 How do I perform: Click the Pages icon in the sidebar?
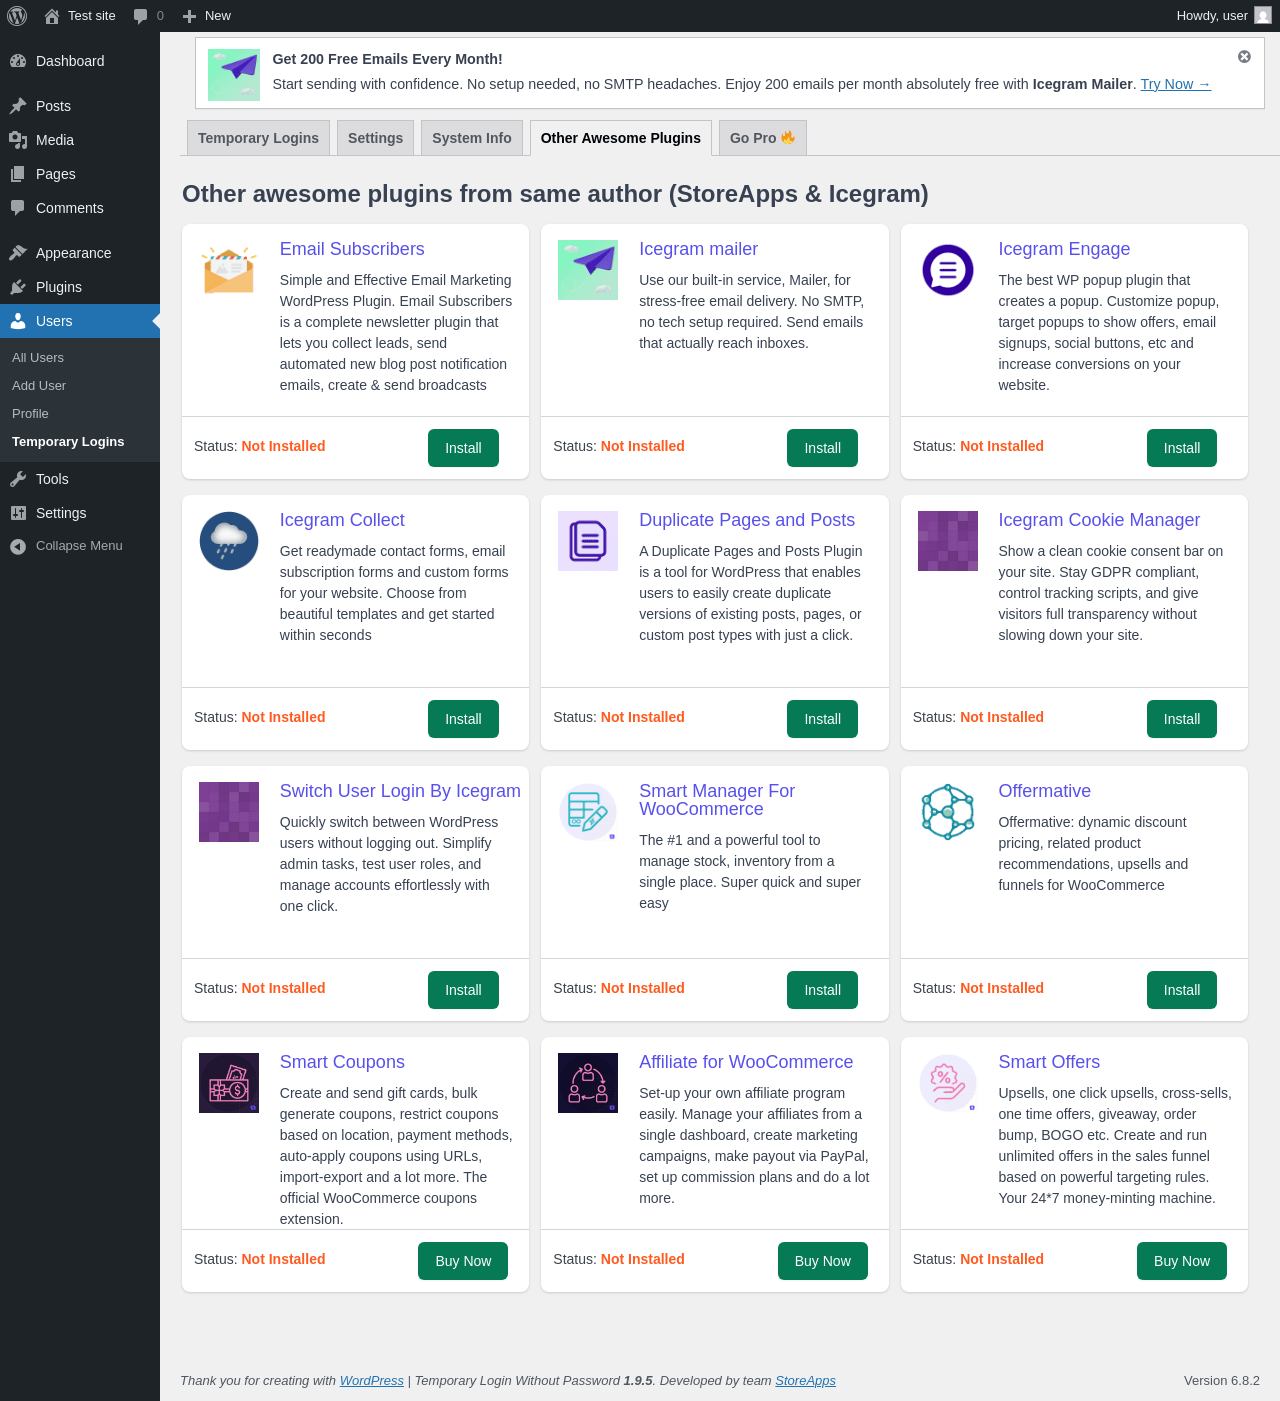pyautogui.click(x=18, y=174)
